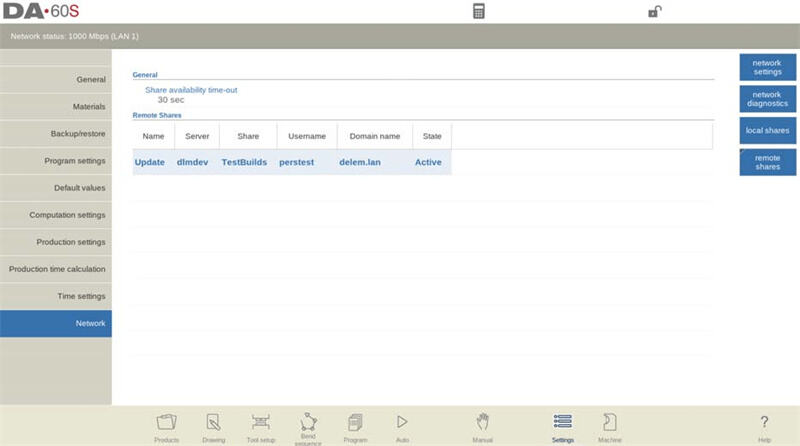Viewport: 800px width, 446px height.
Task: Switch to Manual mode hand icon
Action: [x=482, y=425]
